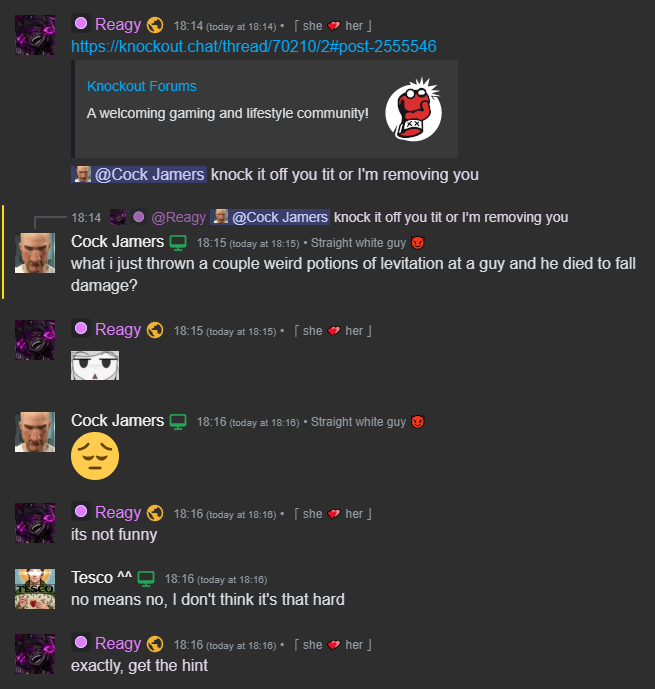Click the Knockout Forums embed title
The height and width of the screenshot is (689, 655).
(x=141, y=86)
